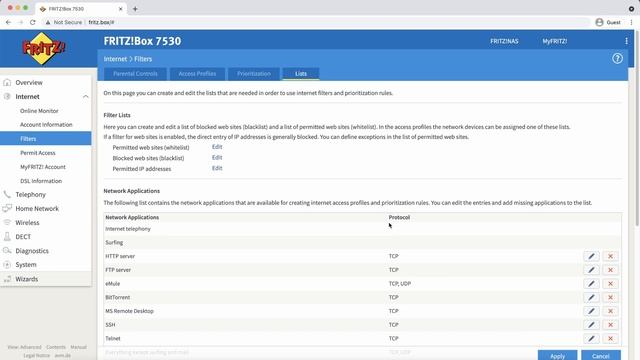
Task: Switch to the Prioritization tab
Action: tap(254, 74)
